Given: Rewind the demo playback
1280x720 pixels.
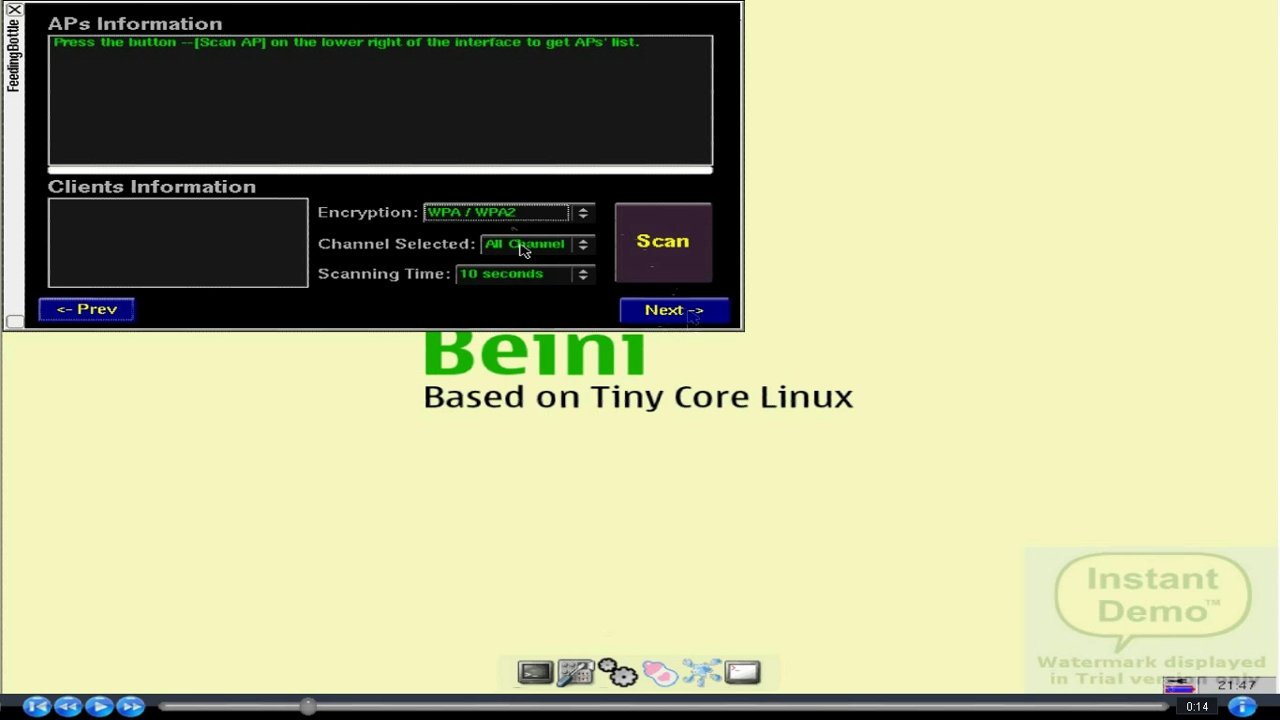Looking at the screenshot, I should coord(68,707).
